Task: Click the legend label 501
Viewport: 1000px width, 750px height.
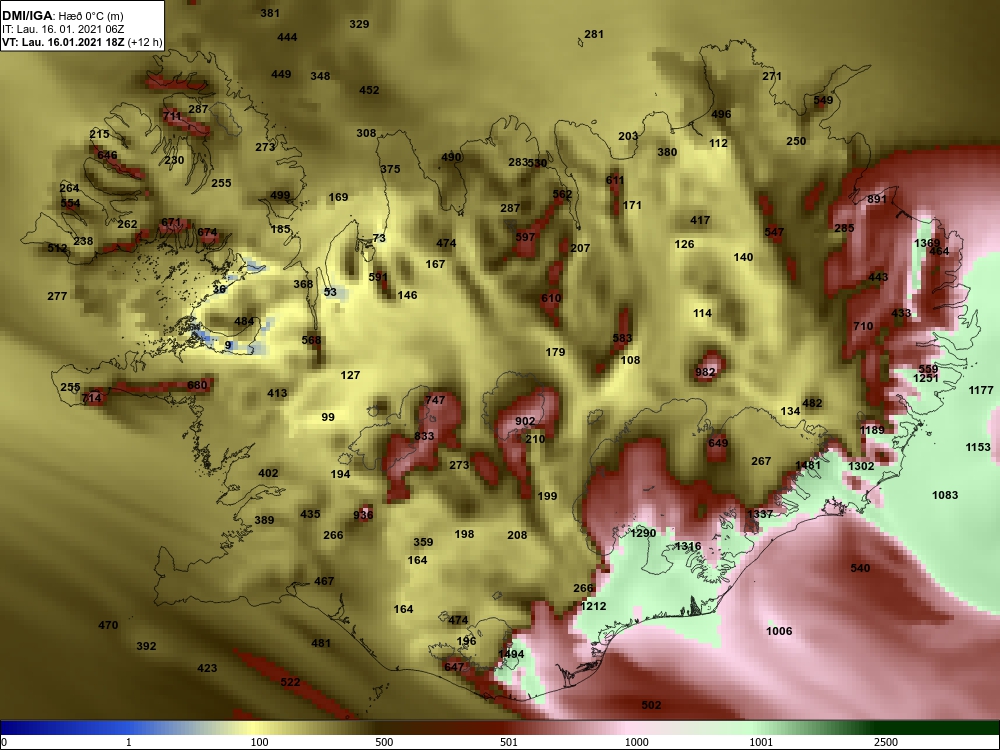Action: [x=509, y=742]
